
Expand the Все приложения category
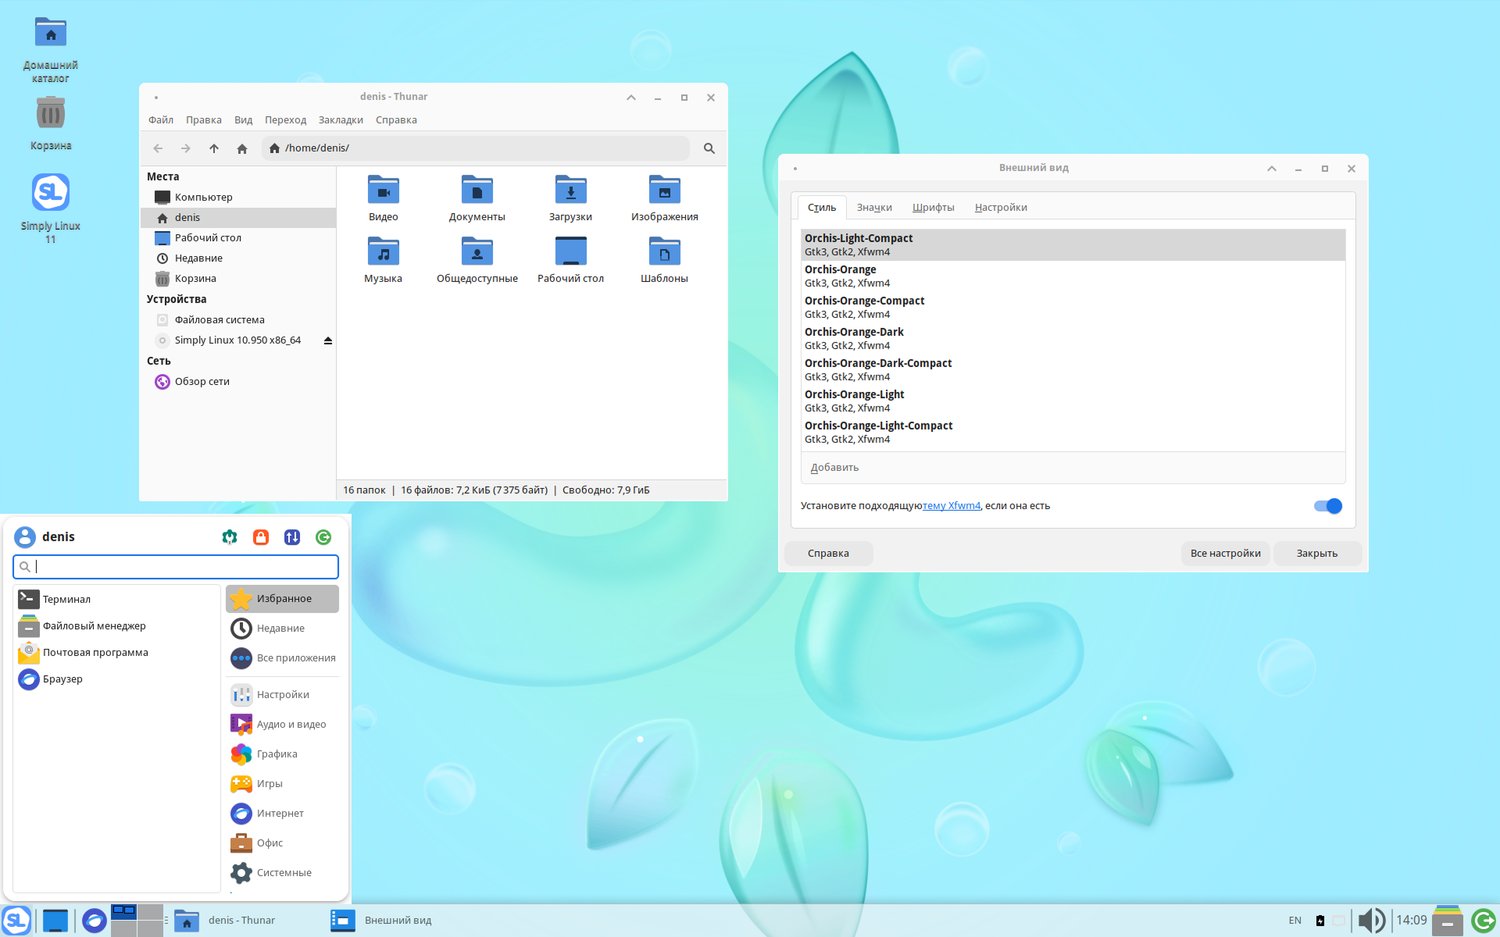click(283, 658)
